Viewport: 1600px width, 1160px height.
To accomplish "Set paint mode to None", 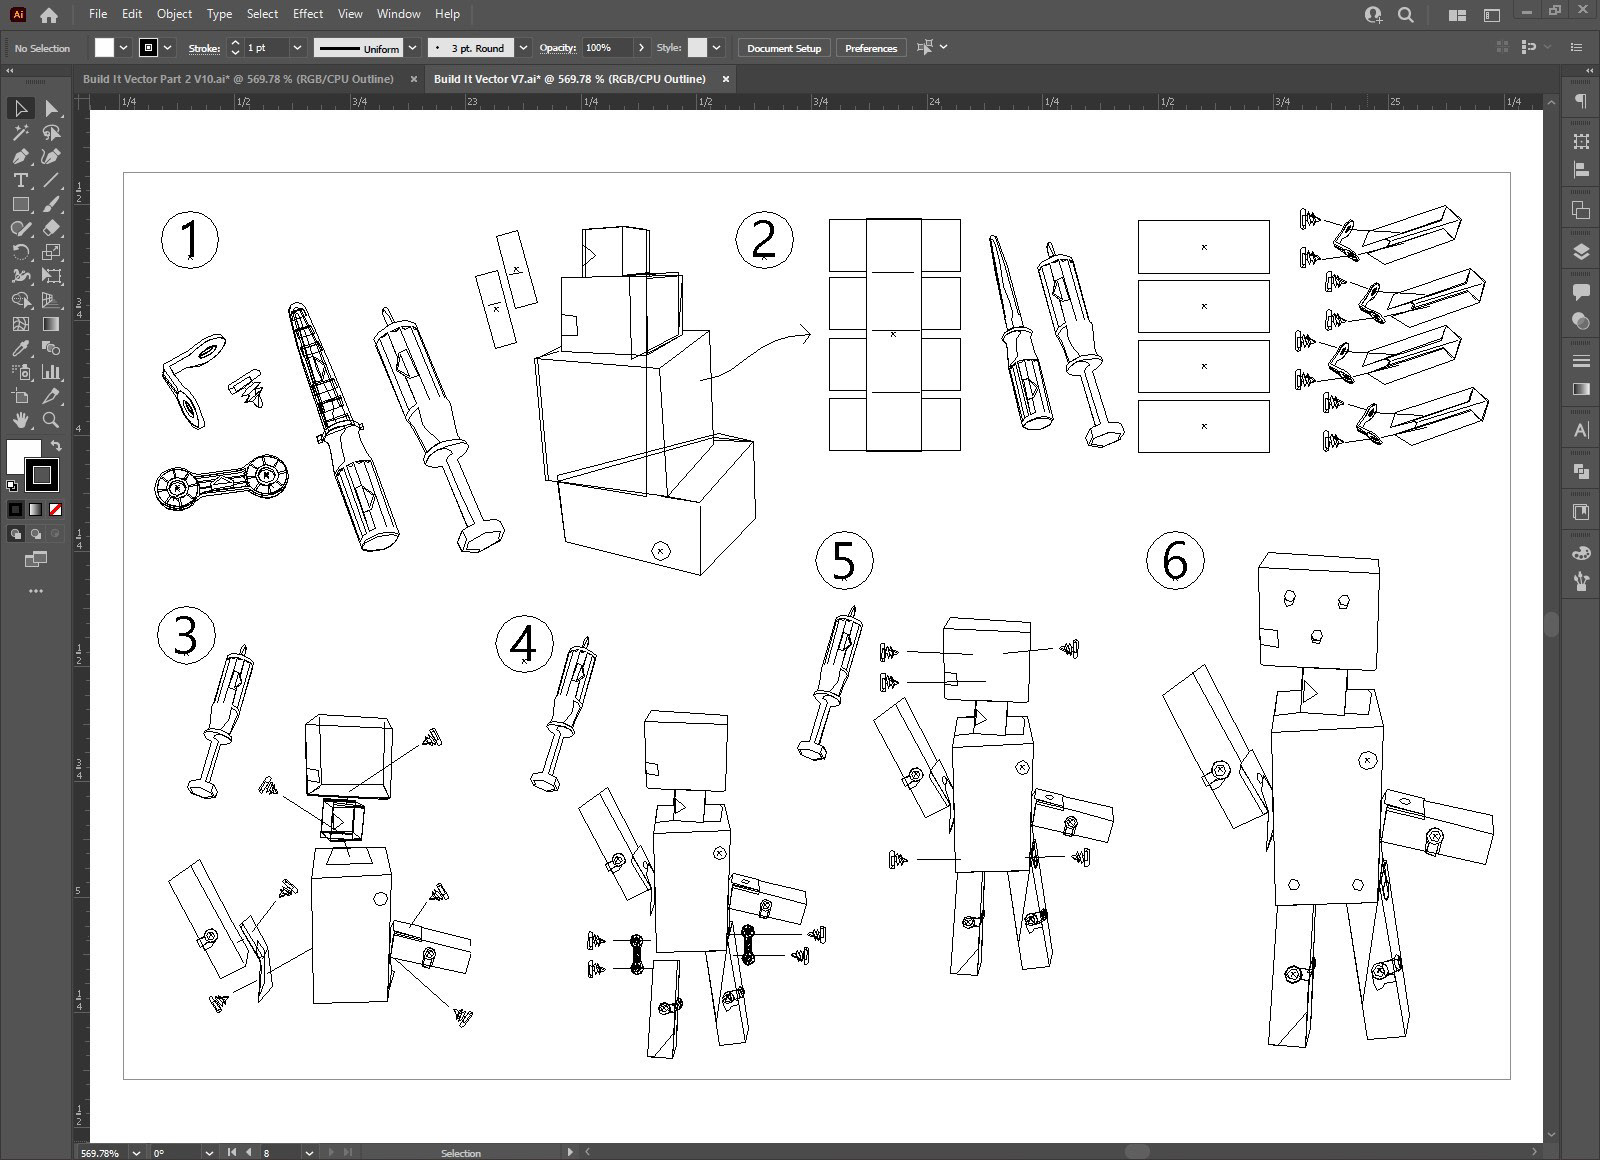I will (55, 509).
